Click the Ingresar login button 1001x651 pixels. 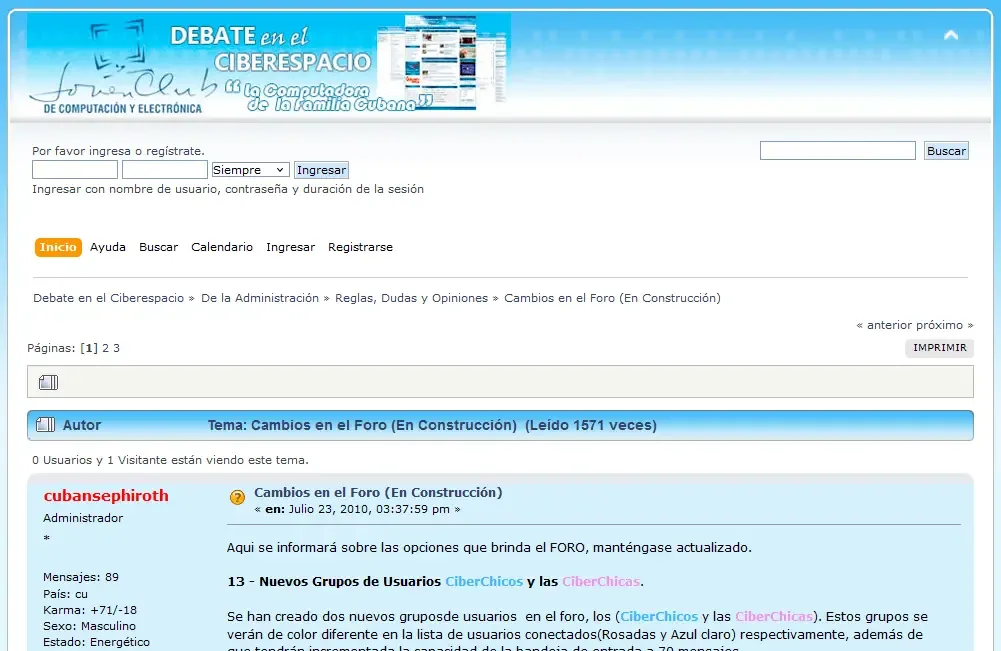[321, 170]
